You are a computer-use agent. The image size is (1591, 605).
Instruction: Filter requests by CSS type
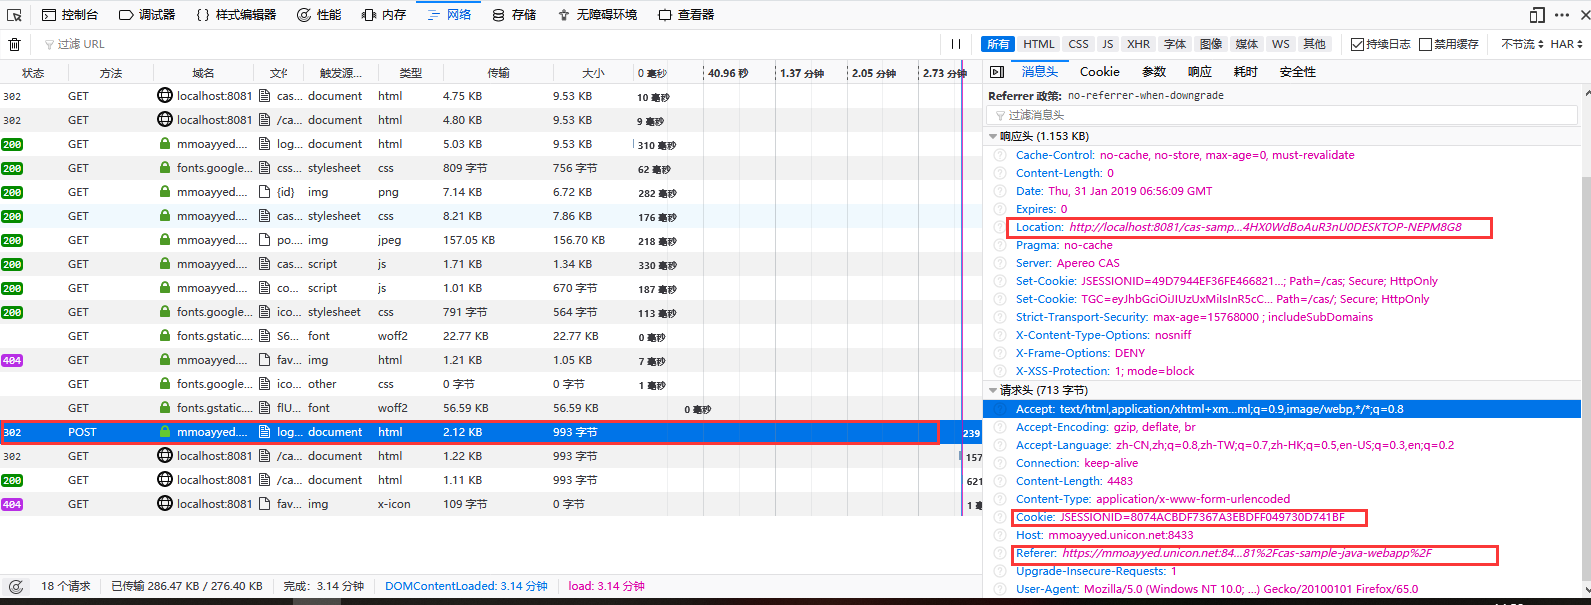1078,44
